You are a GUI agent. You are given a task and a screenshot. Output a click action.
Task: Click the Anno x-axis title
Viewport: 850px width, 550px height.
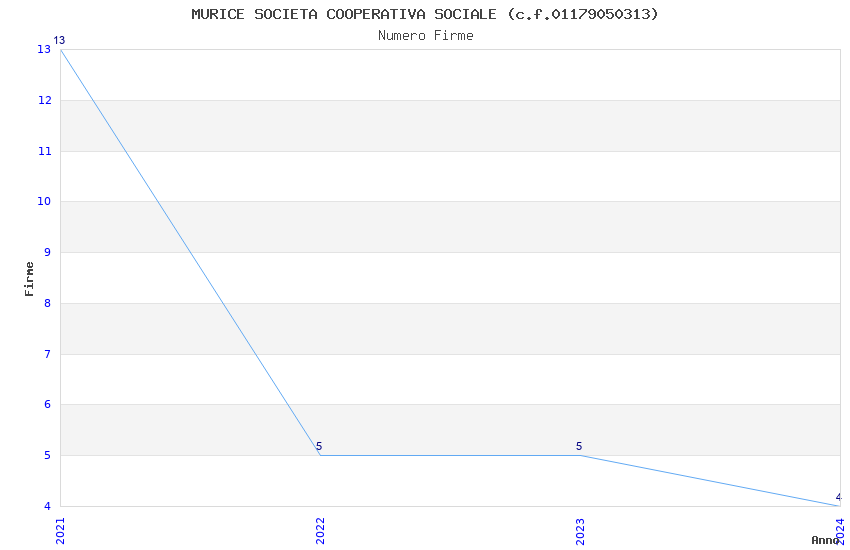click(x=824, y=540)
